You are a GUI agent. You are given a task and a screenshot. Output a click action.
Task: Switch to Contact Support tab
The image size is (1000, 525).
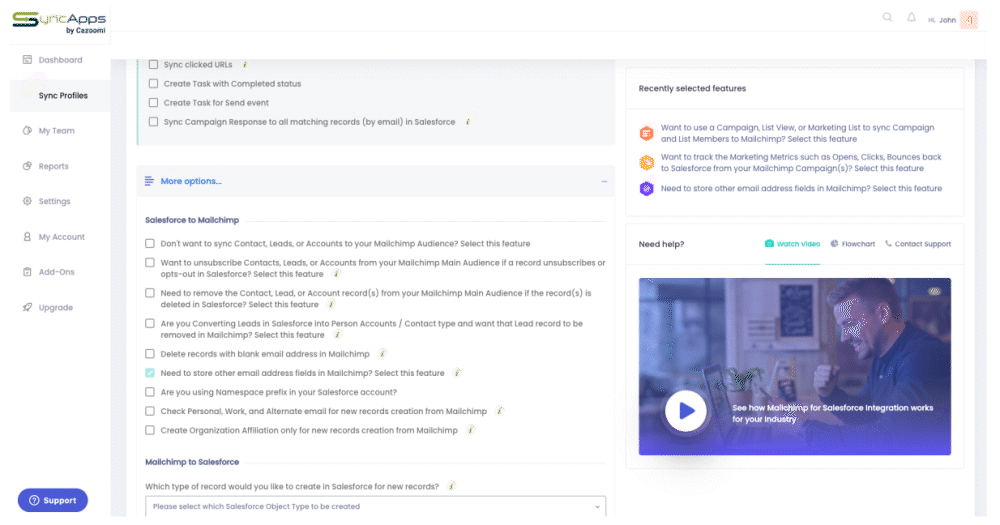918,244
